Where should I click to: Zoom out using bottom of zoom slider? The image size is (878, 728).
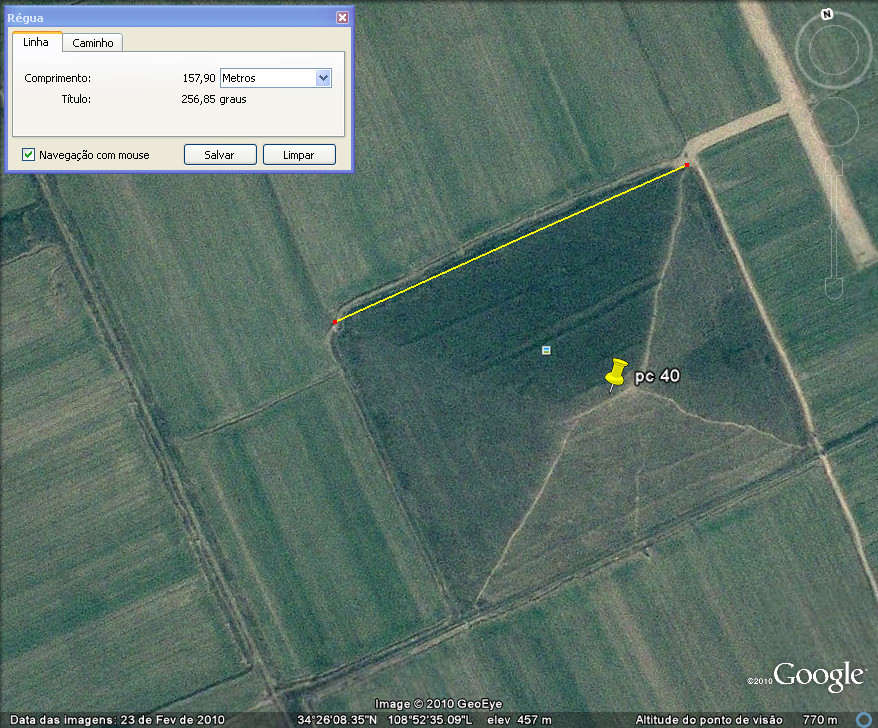coord(835,288)
